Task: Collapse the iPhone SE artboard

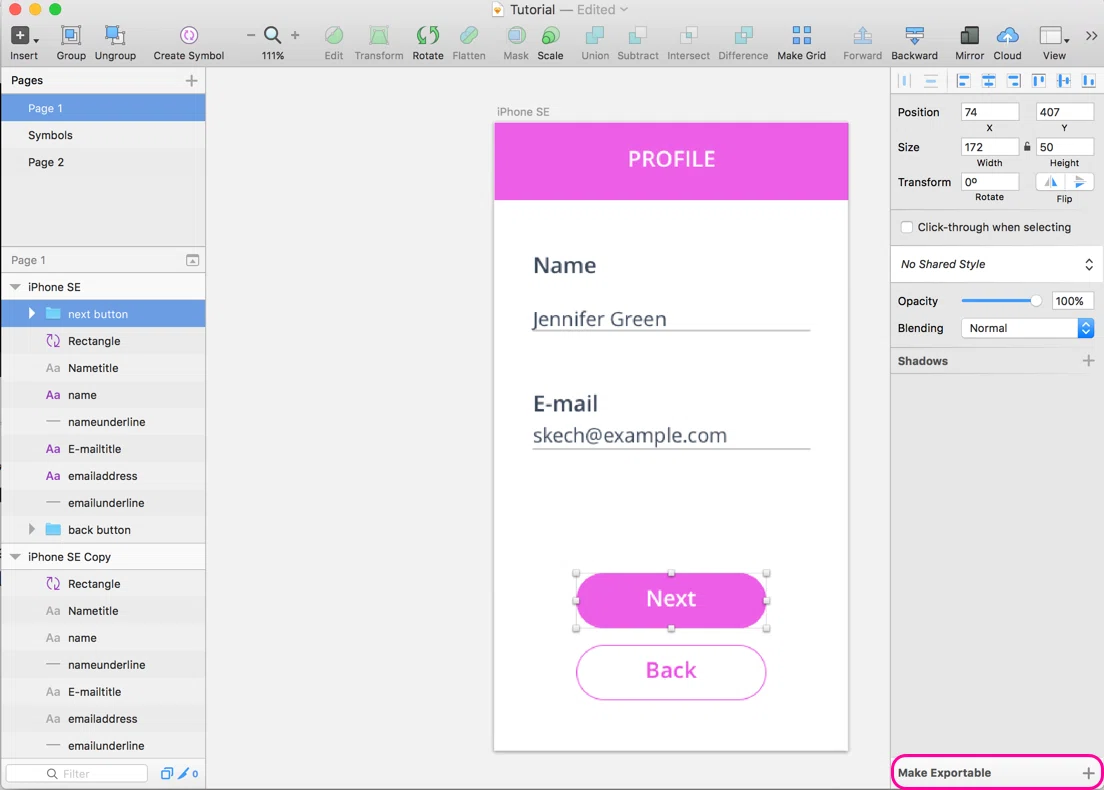Action: pyautogui.click(x=15, y=287)
